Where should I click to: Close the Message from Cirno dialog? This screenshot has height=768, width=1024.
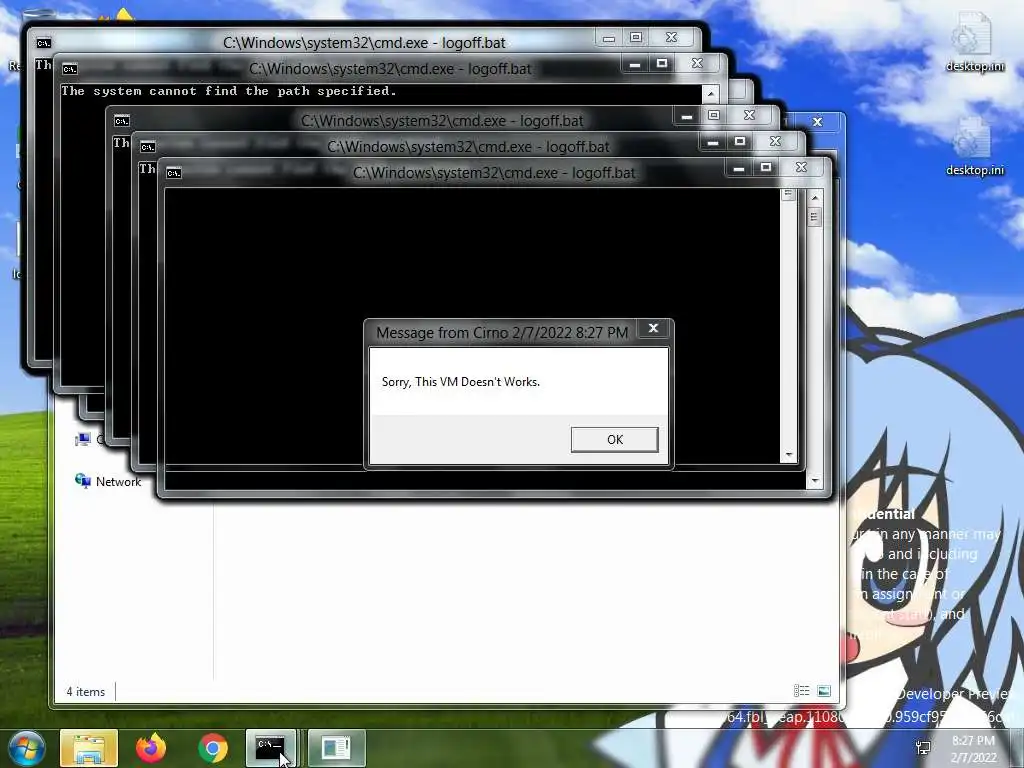point(653,328)
